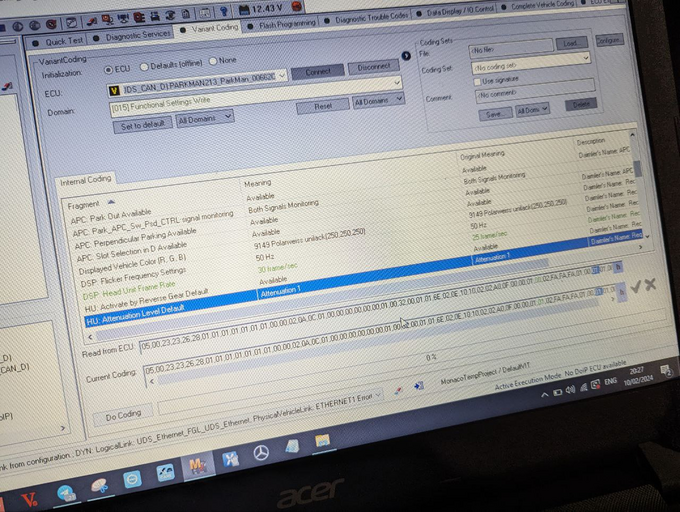This screenshot has height=512, width=680.
Task: Switch to the Quick Test tab
Action: pyautogui.click(x=59, y=42)
